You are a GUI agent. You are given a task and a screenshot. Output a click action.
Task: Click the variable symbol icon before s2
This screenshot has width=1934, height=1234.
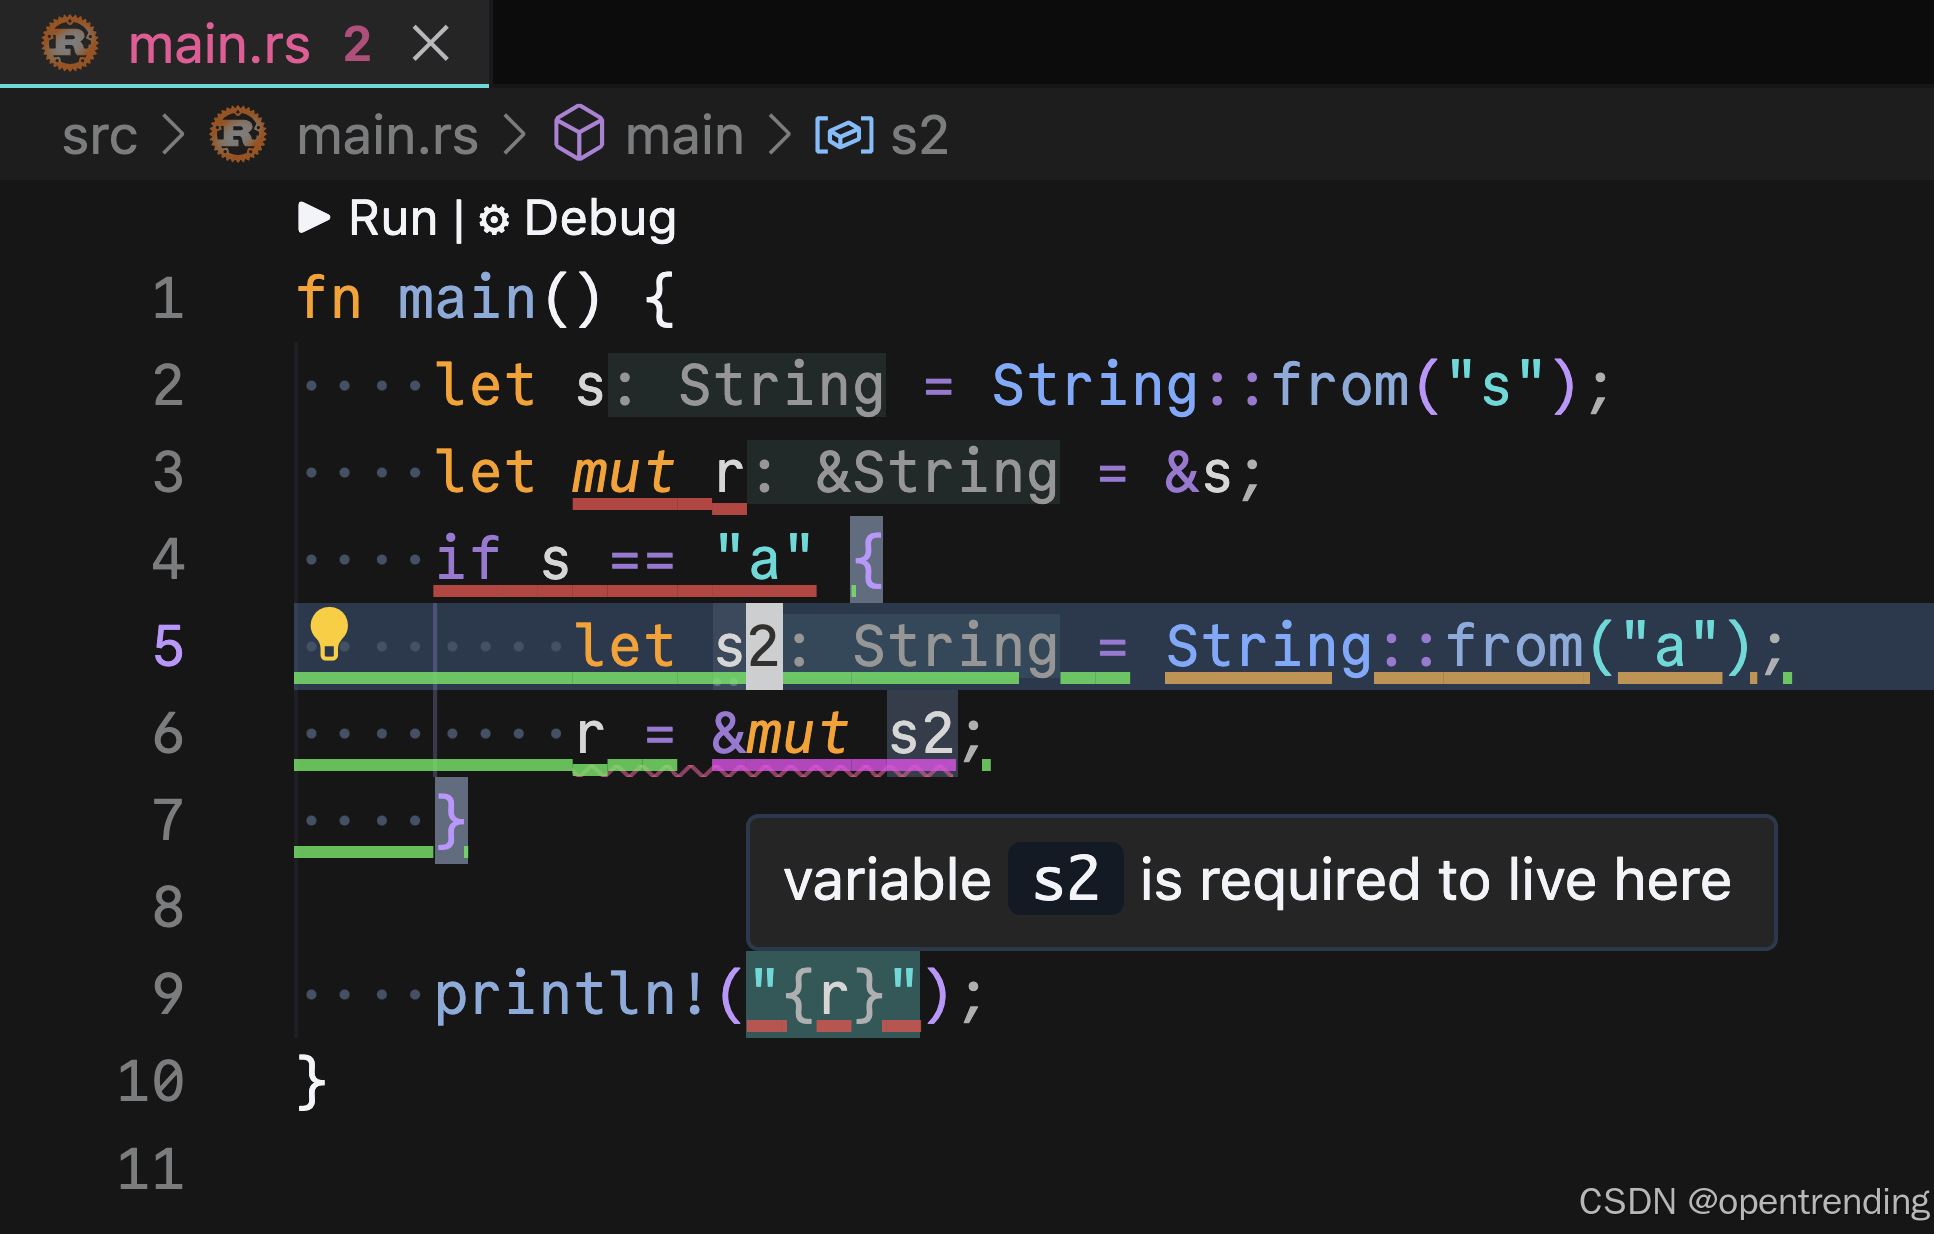click(844, 135)
